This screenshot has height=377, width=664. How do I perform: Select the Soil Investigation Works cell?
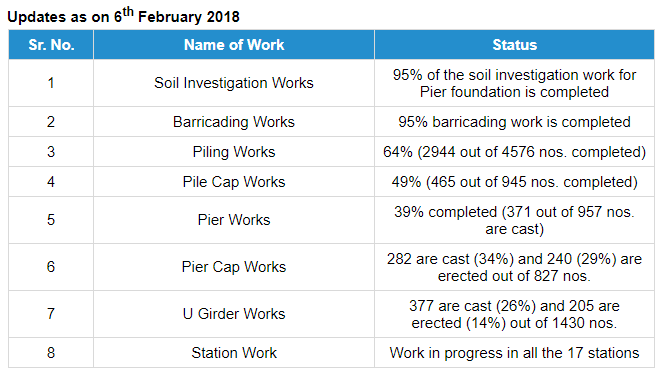tap(234, 83)
